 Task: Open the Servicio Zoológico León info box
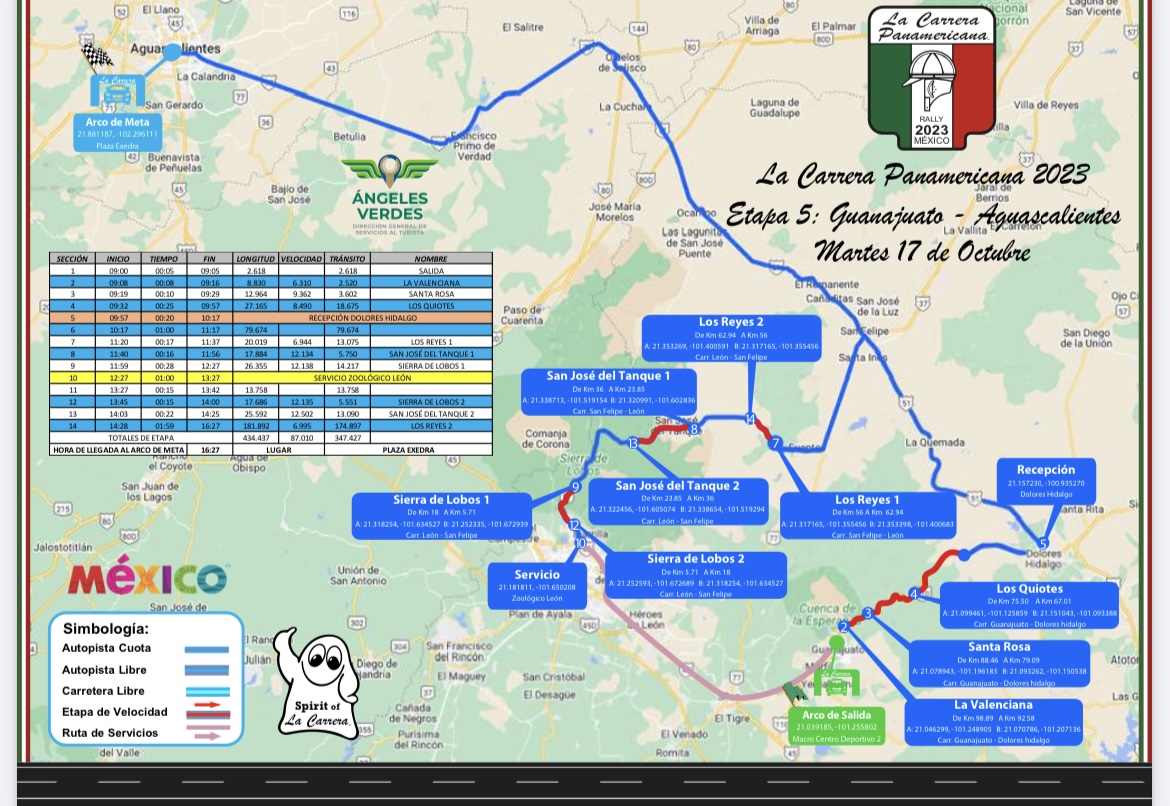click(x=537, y=586)
